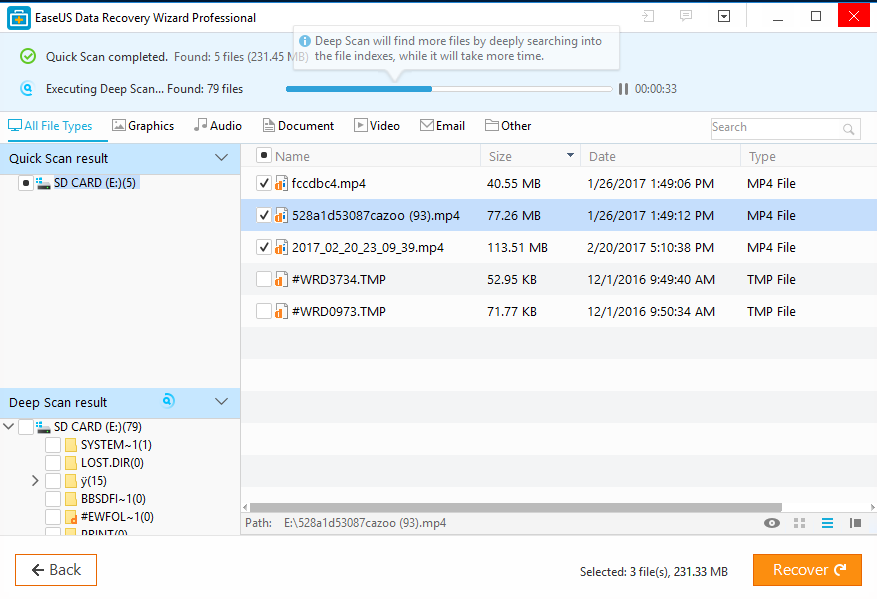Uncheck 2017_02_20_23_09_39.mp4 checkbox
This screenshot has width=877, height=599.
[x=264, y=247]
